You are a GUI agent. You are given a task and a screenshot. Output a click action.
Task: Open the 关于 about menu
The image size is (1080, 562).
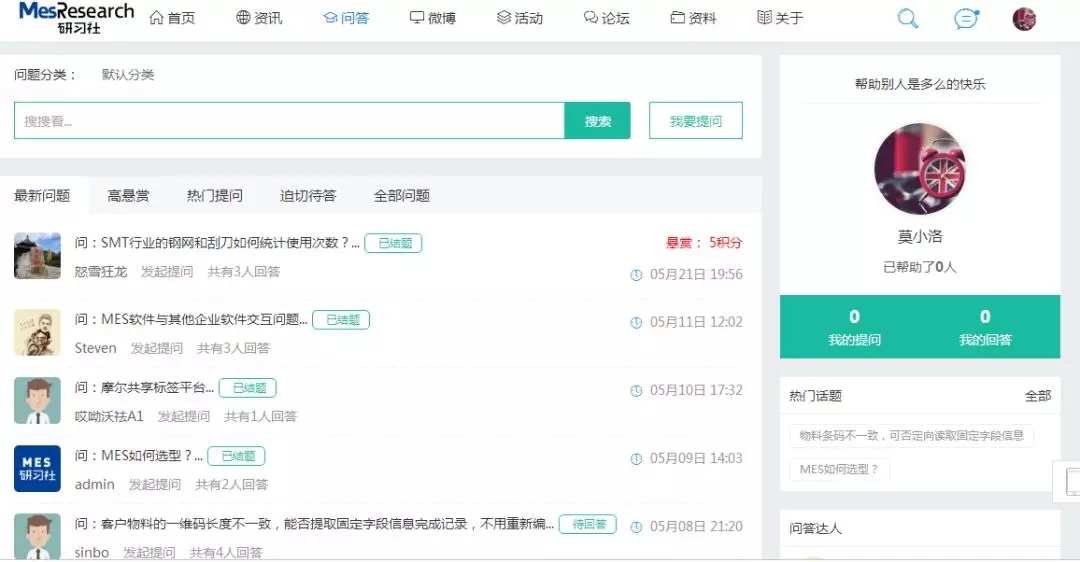(780, 18)
